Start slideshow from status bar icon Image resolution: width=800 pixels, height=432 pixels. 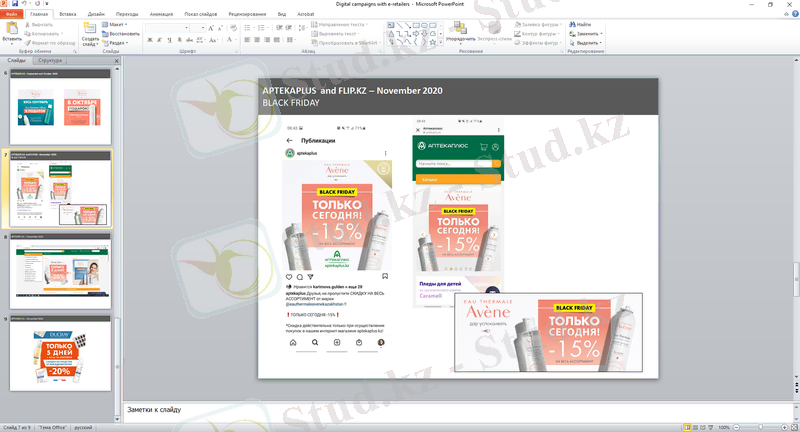click(711, 427)
